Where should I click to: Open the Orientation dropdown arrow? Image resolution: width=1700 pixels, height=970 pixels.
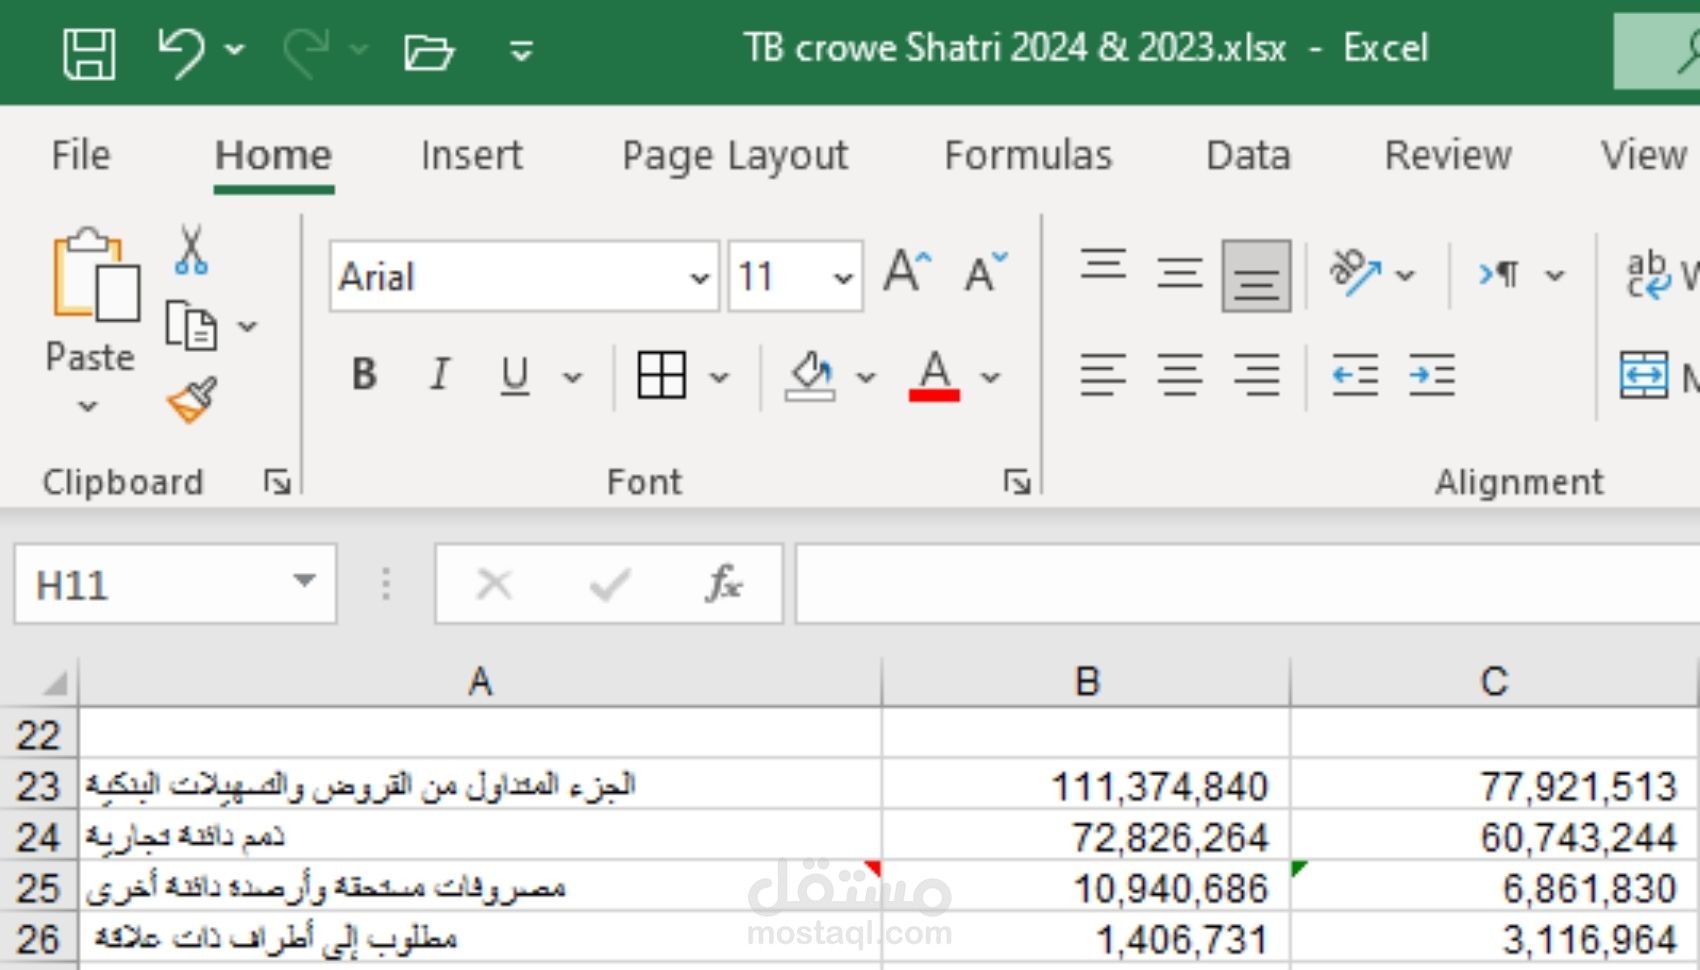click(1406, 275)
